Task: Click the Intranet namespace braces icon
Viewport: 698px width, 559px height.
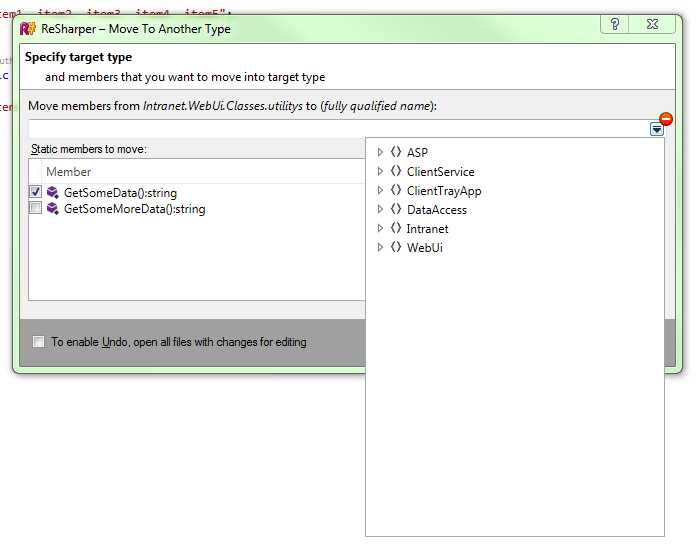Action: click(x=396, y=228)
